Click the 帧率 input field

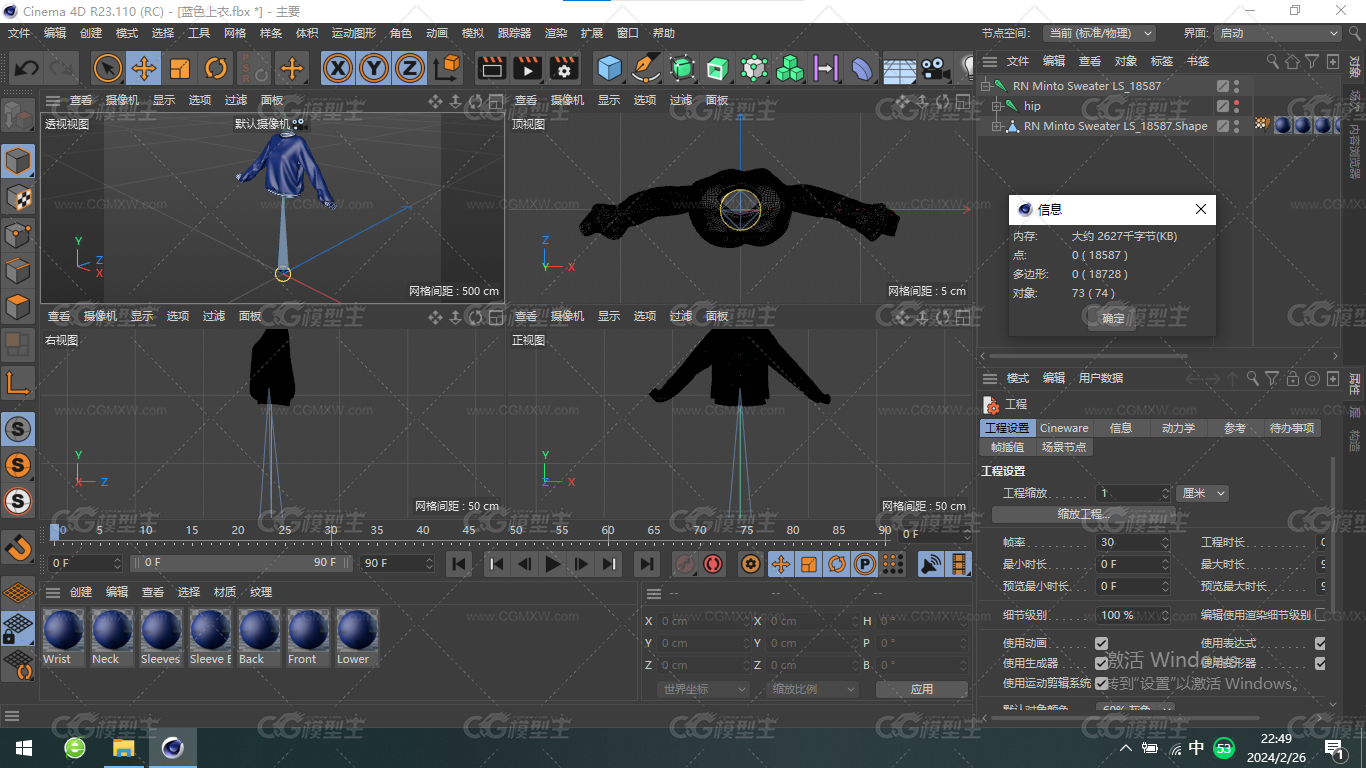1132,542
